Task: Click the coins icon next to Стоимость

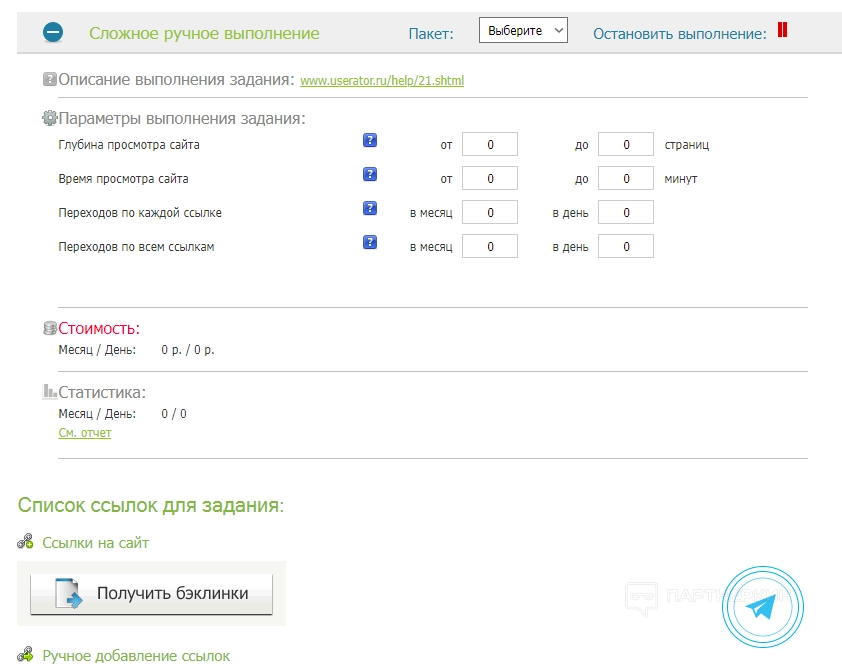Action: [49, 328]
